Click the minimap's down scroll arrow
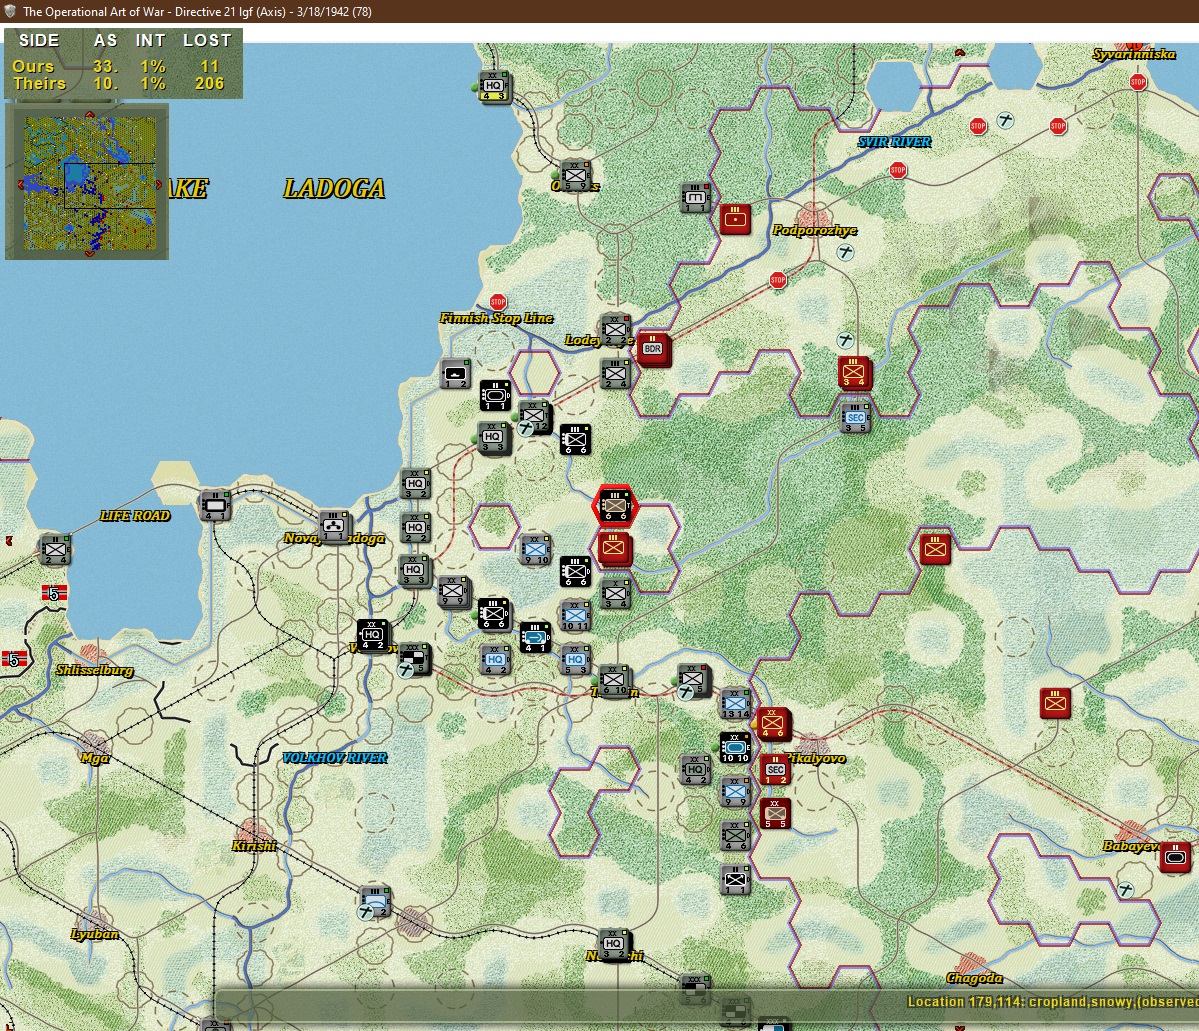This screenshot has height=1031, width=1199. [89, 253]
